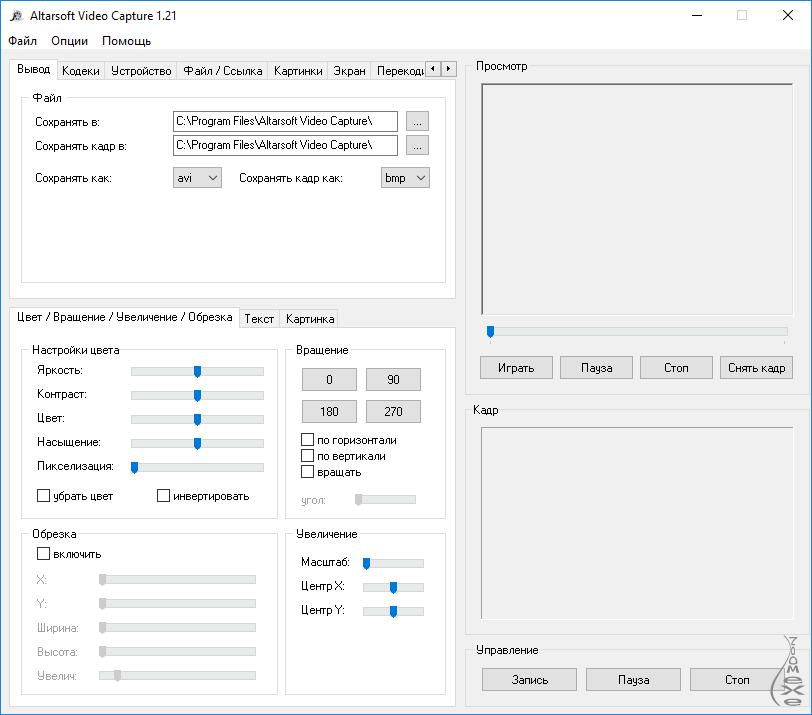Click Стоп in the Просмотр panel

676,368
